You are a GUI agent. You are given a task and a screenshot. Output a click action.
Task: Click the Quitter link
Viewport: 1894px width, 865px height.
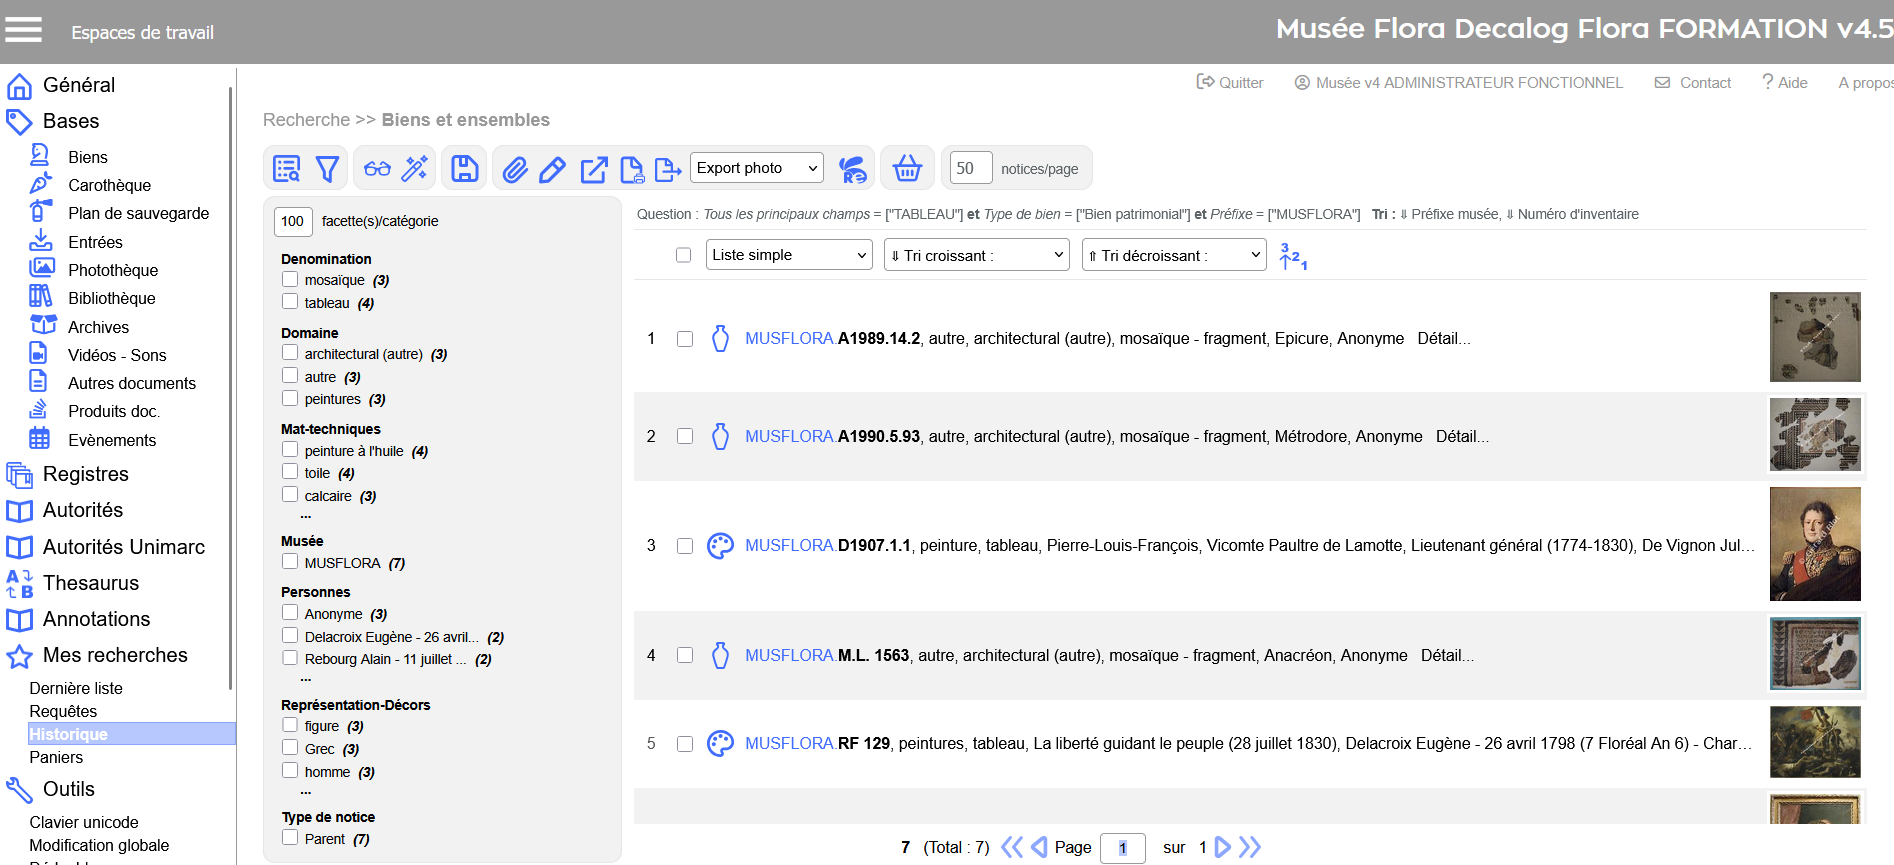pyautogui.click(x=1230, y=83)
